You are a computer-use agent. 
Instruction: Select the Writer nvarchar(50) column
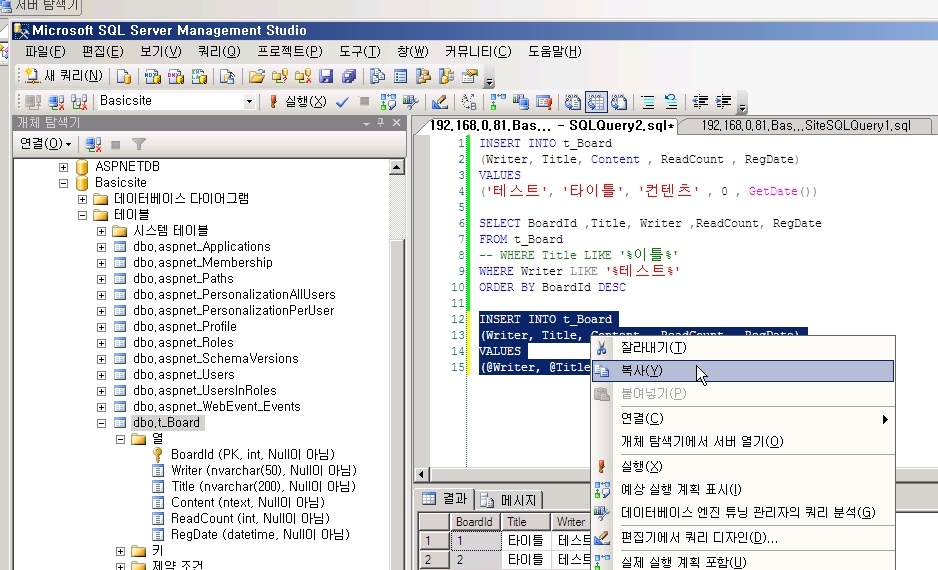264,471
